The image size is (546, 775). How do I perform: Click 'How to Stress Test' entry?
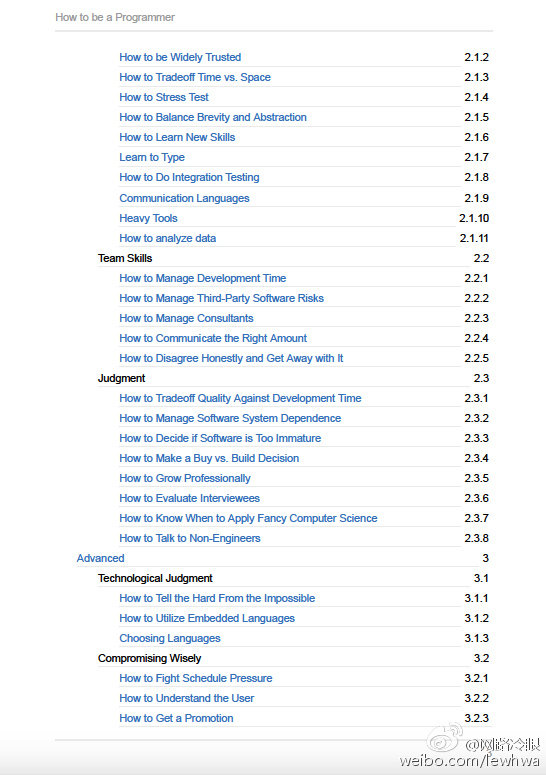164,97
